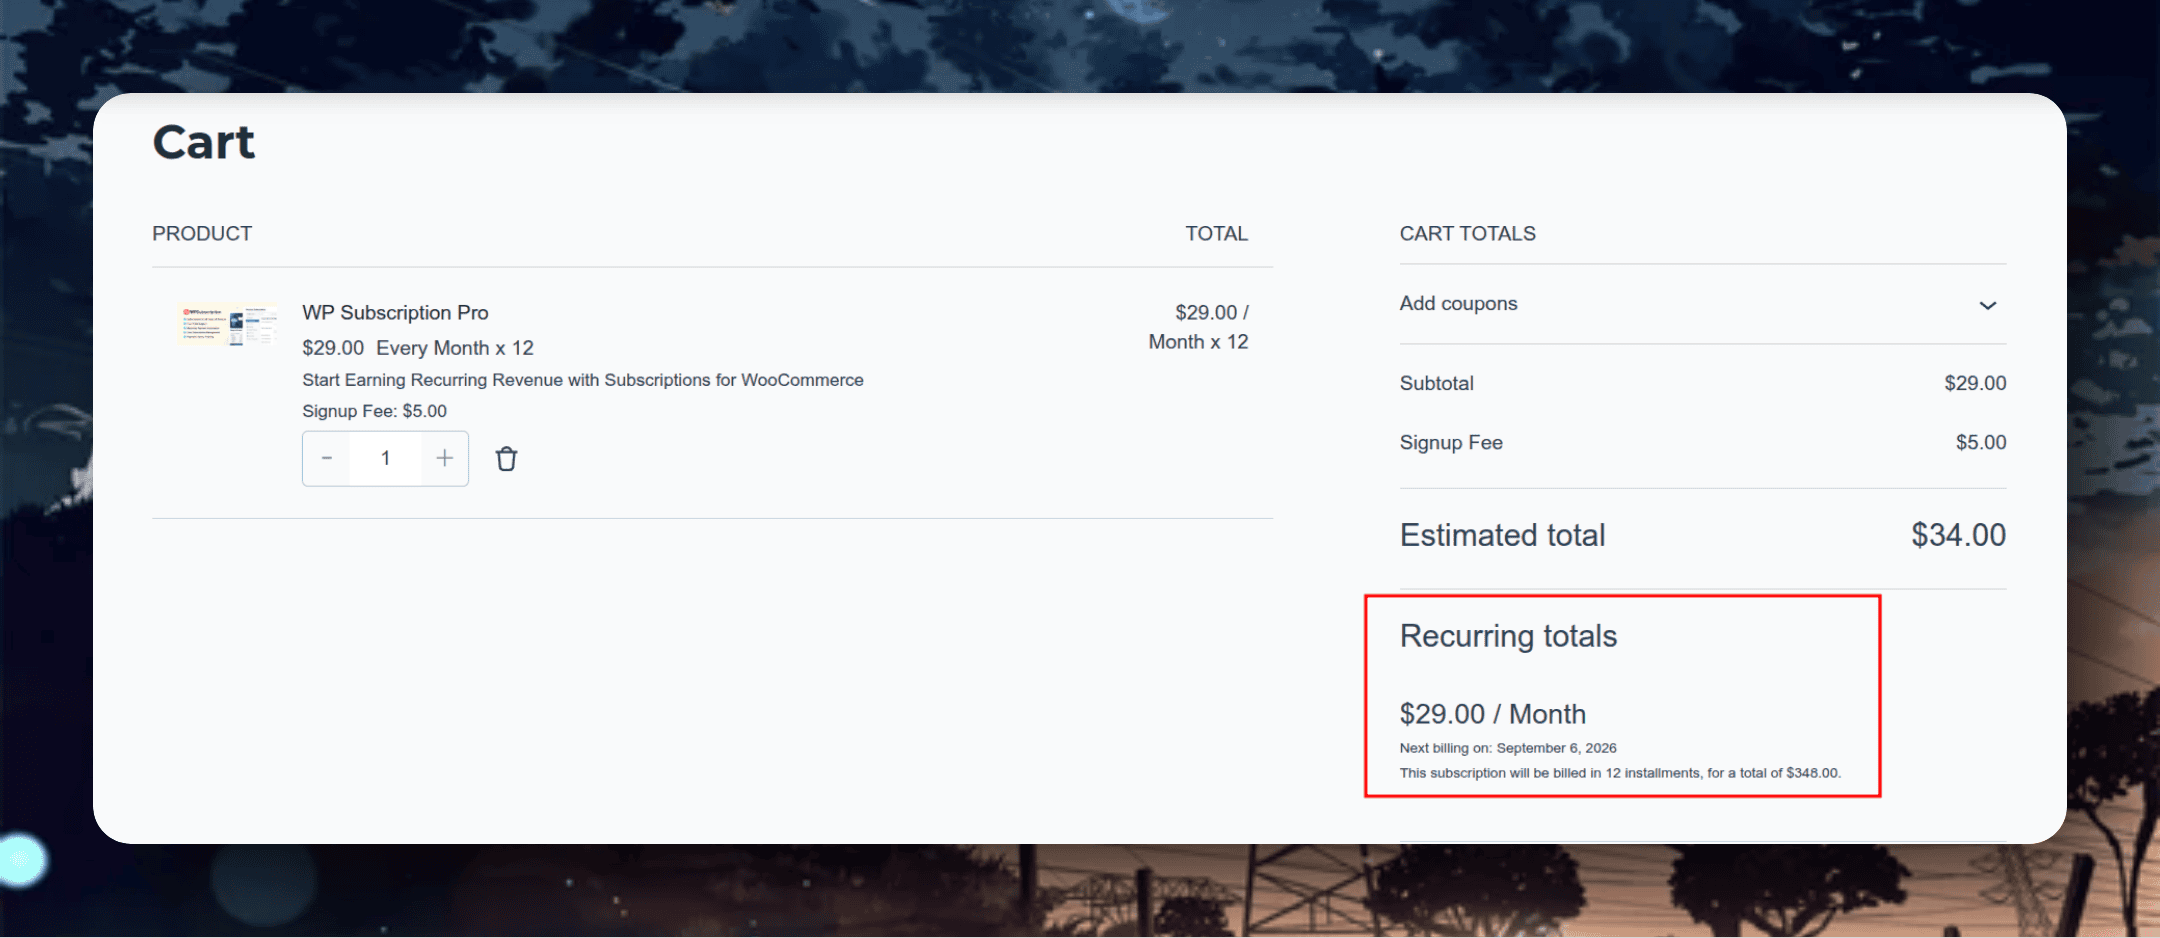This screenshot has width=2160, height=938.
Task: Click the $29.00 / Month recurring price
Action: [1493, 714]
